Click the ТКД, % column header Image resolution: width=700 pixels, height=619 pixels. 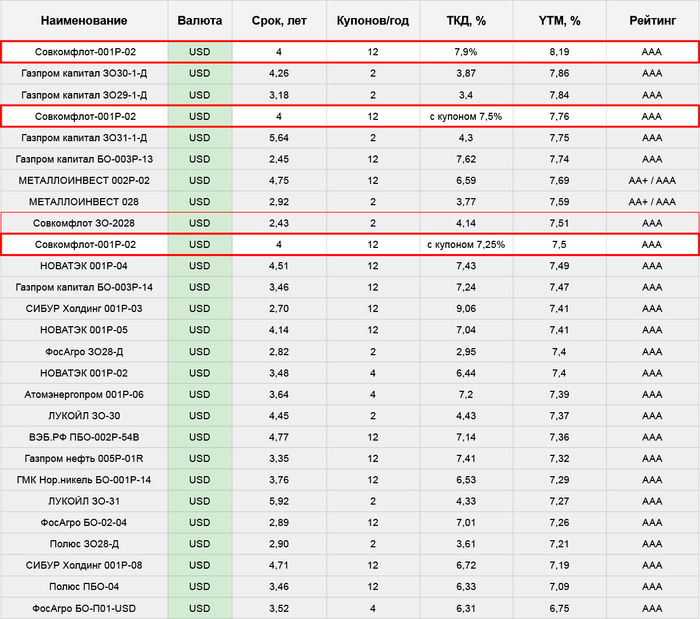(x=465, y=20)
